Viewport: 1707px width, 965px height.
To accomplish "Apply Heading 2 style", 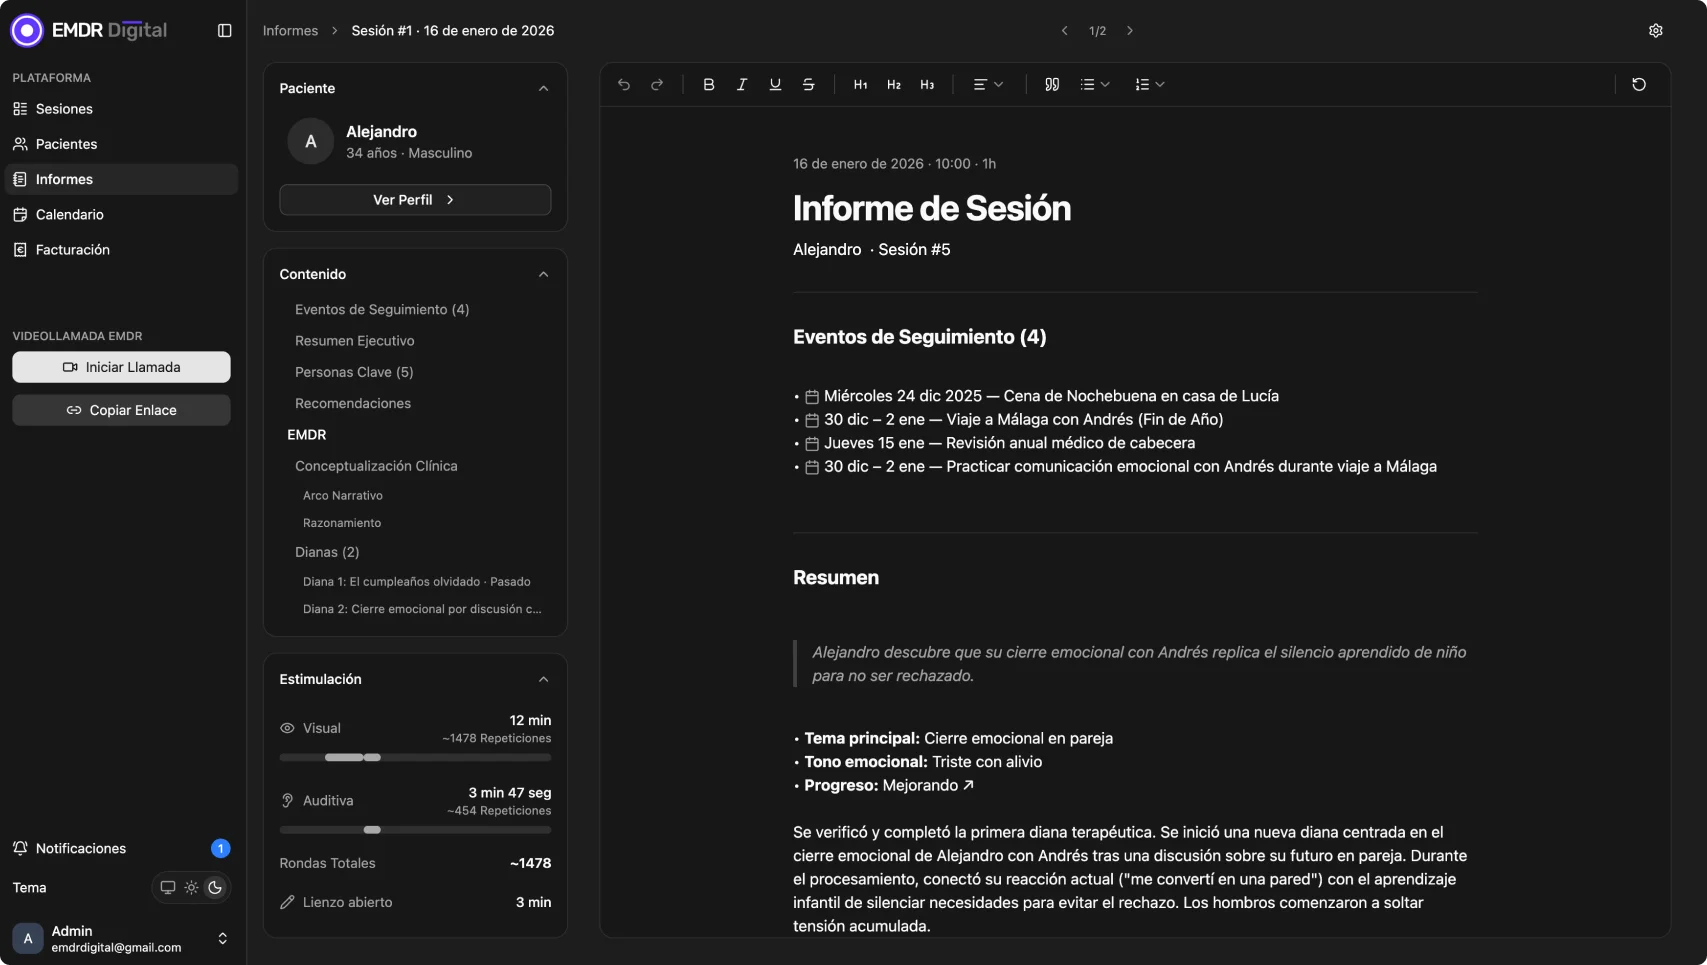I will [893, 84].
